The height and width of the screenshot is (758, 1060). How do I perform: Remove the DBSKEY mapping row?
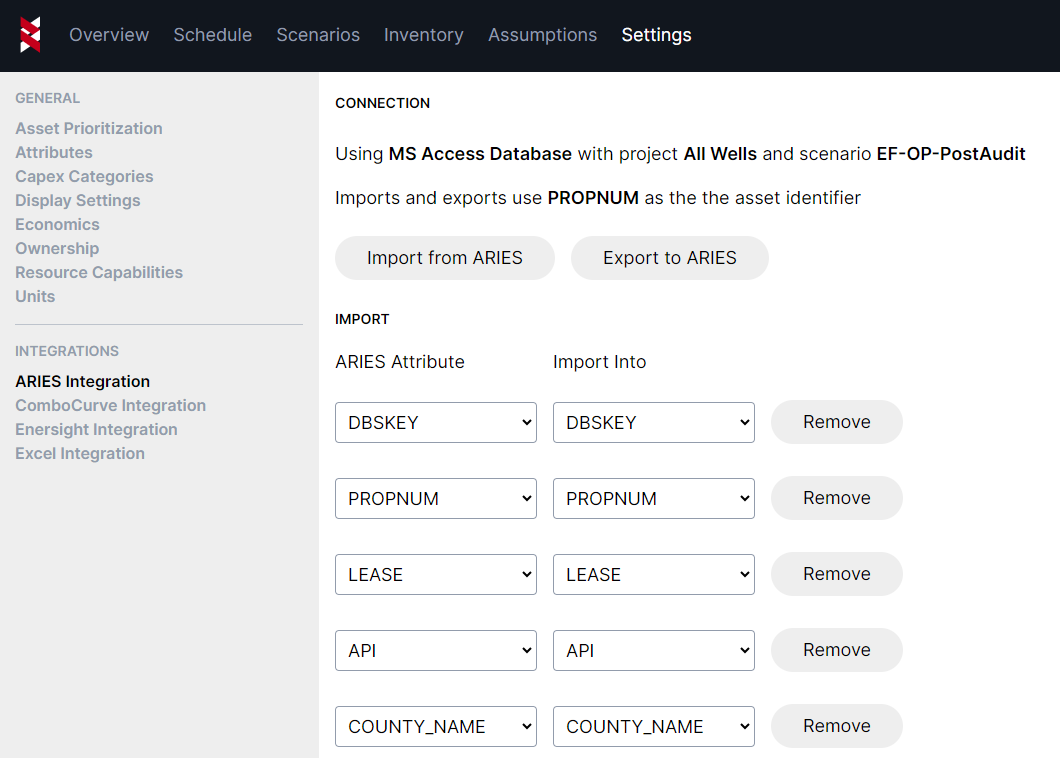click(836, 422)
